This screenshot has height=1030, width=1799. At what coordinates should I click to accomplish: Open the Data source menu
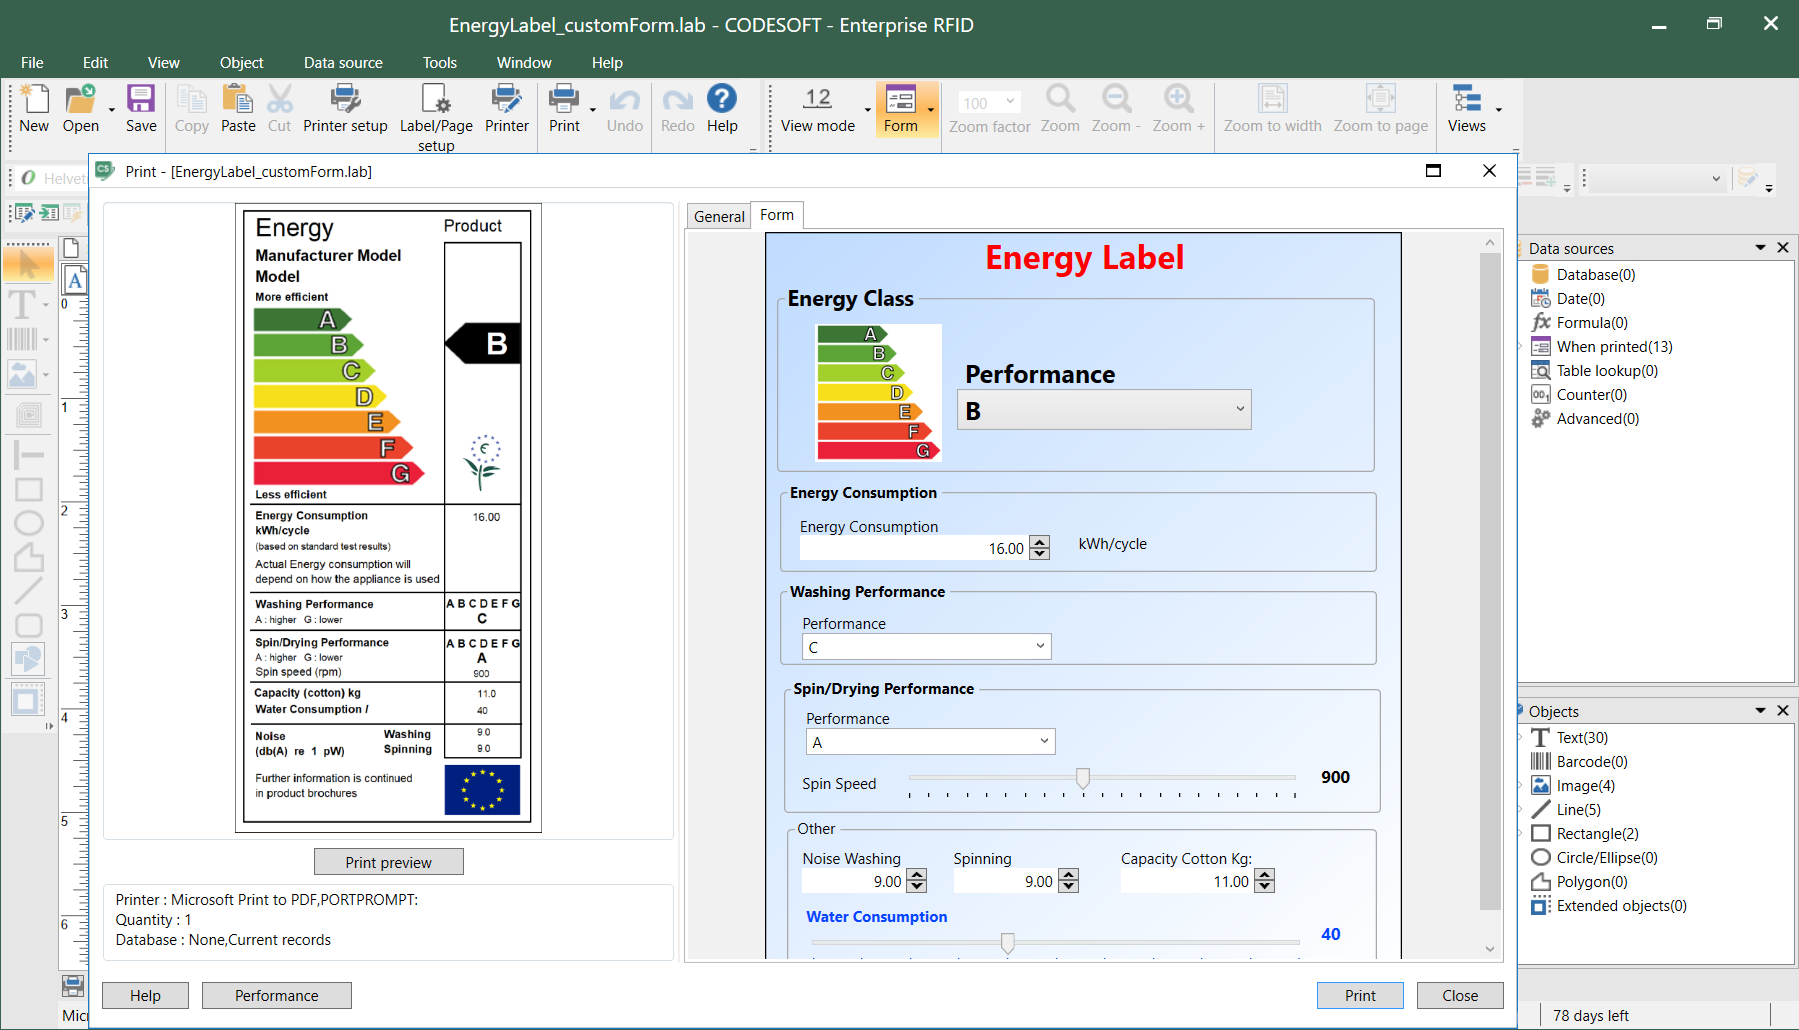point(342,62)
